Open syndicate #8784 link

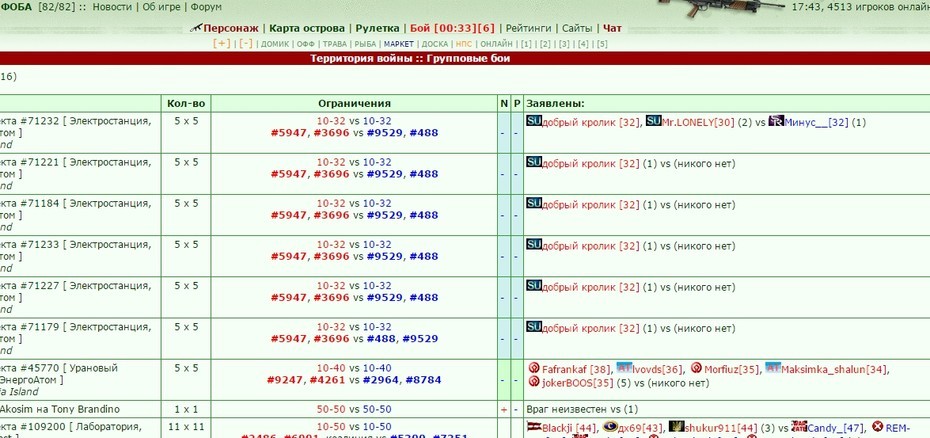pyautogui.click(x=423, y=380)
